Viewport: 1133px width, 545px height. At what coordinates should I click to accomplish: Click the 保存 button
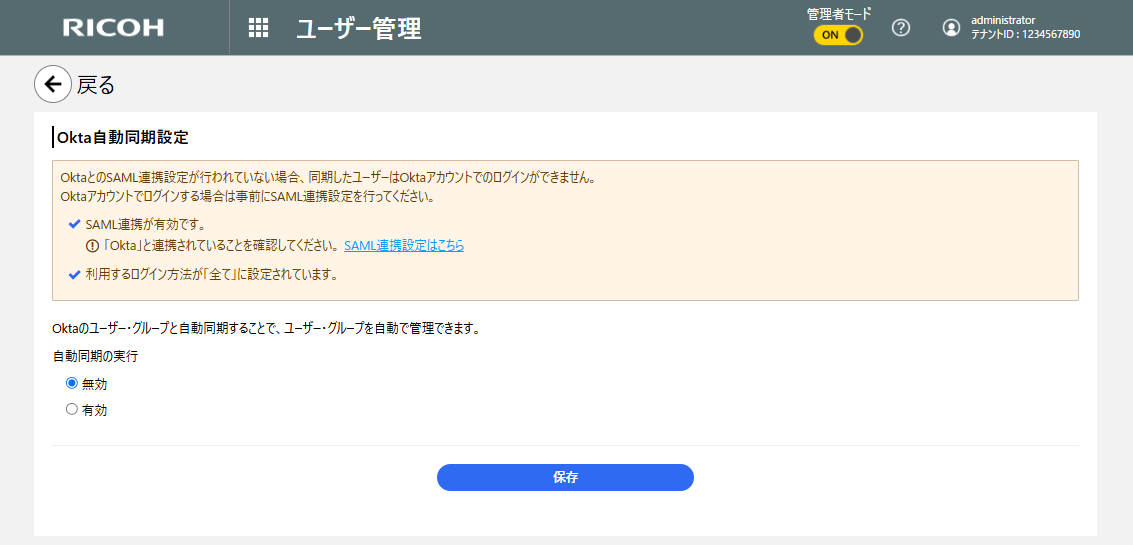[565, 478]
